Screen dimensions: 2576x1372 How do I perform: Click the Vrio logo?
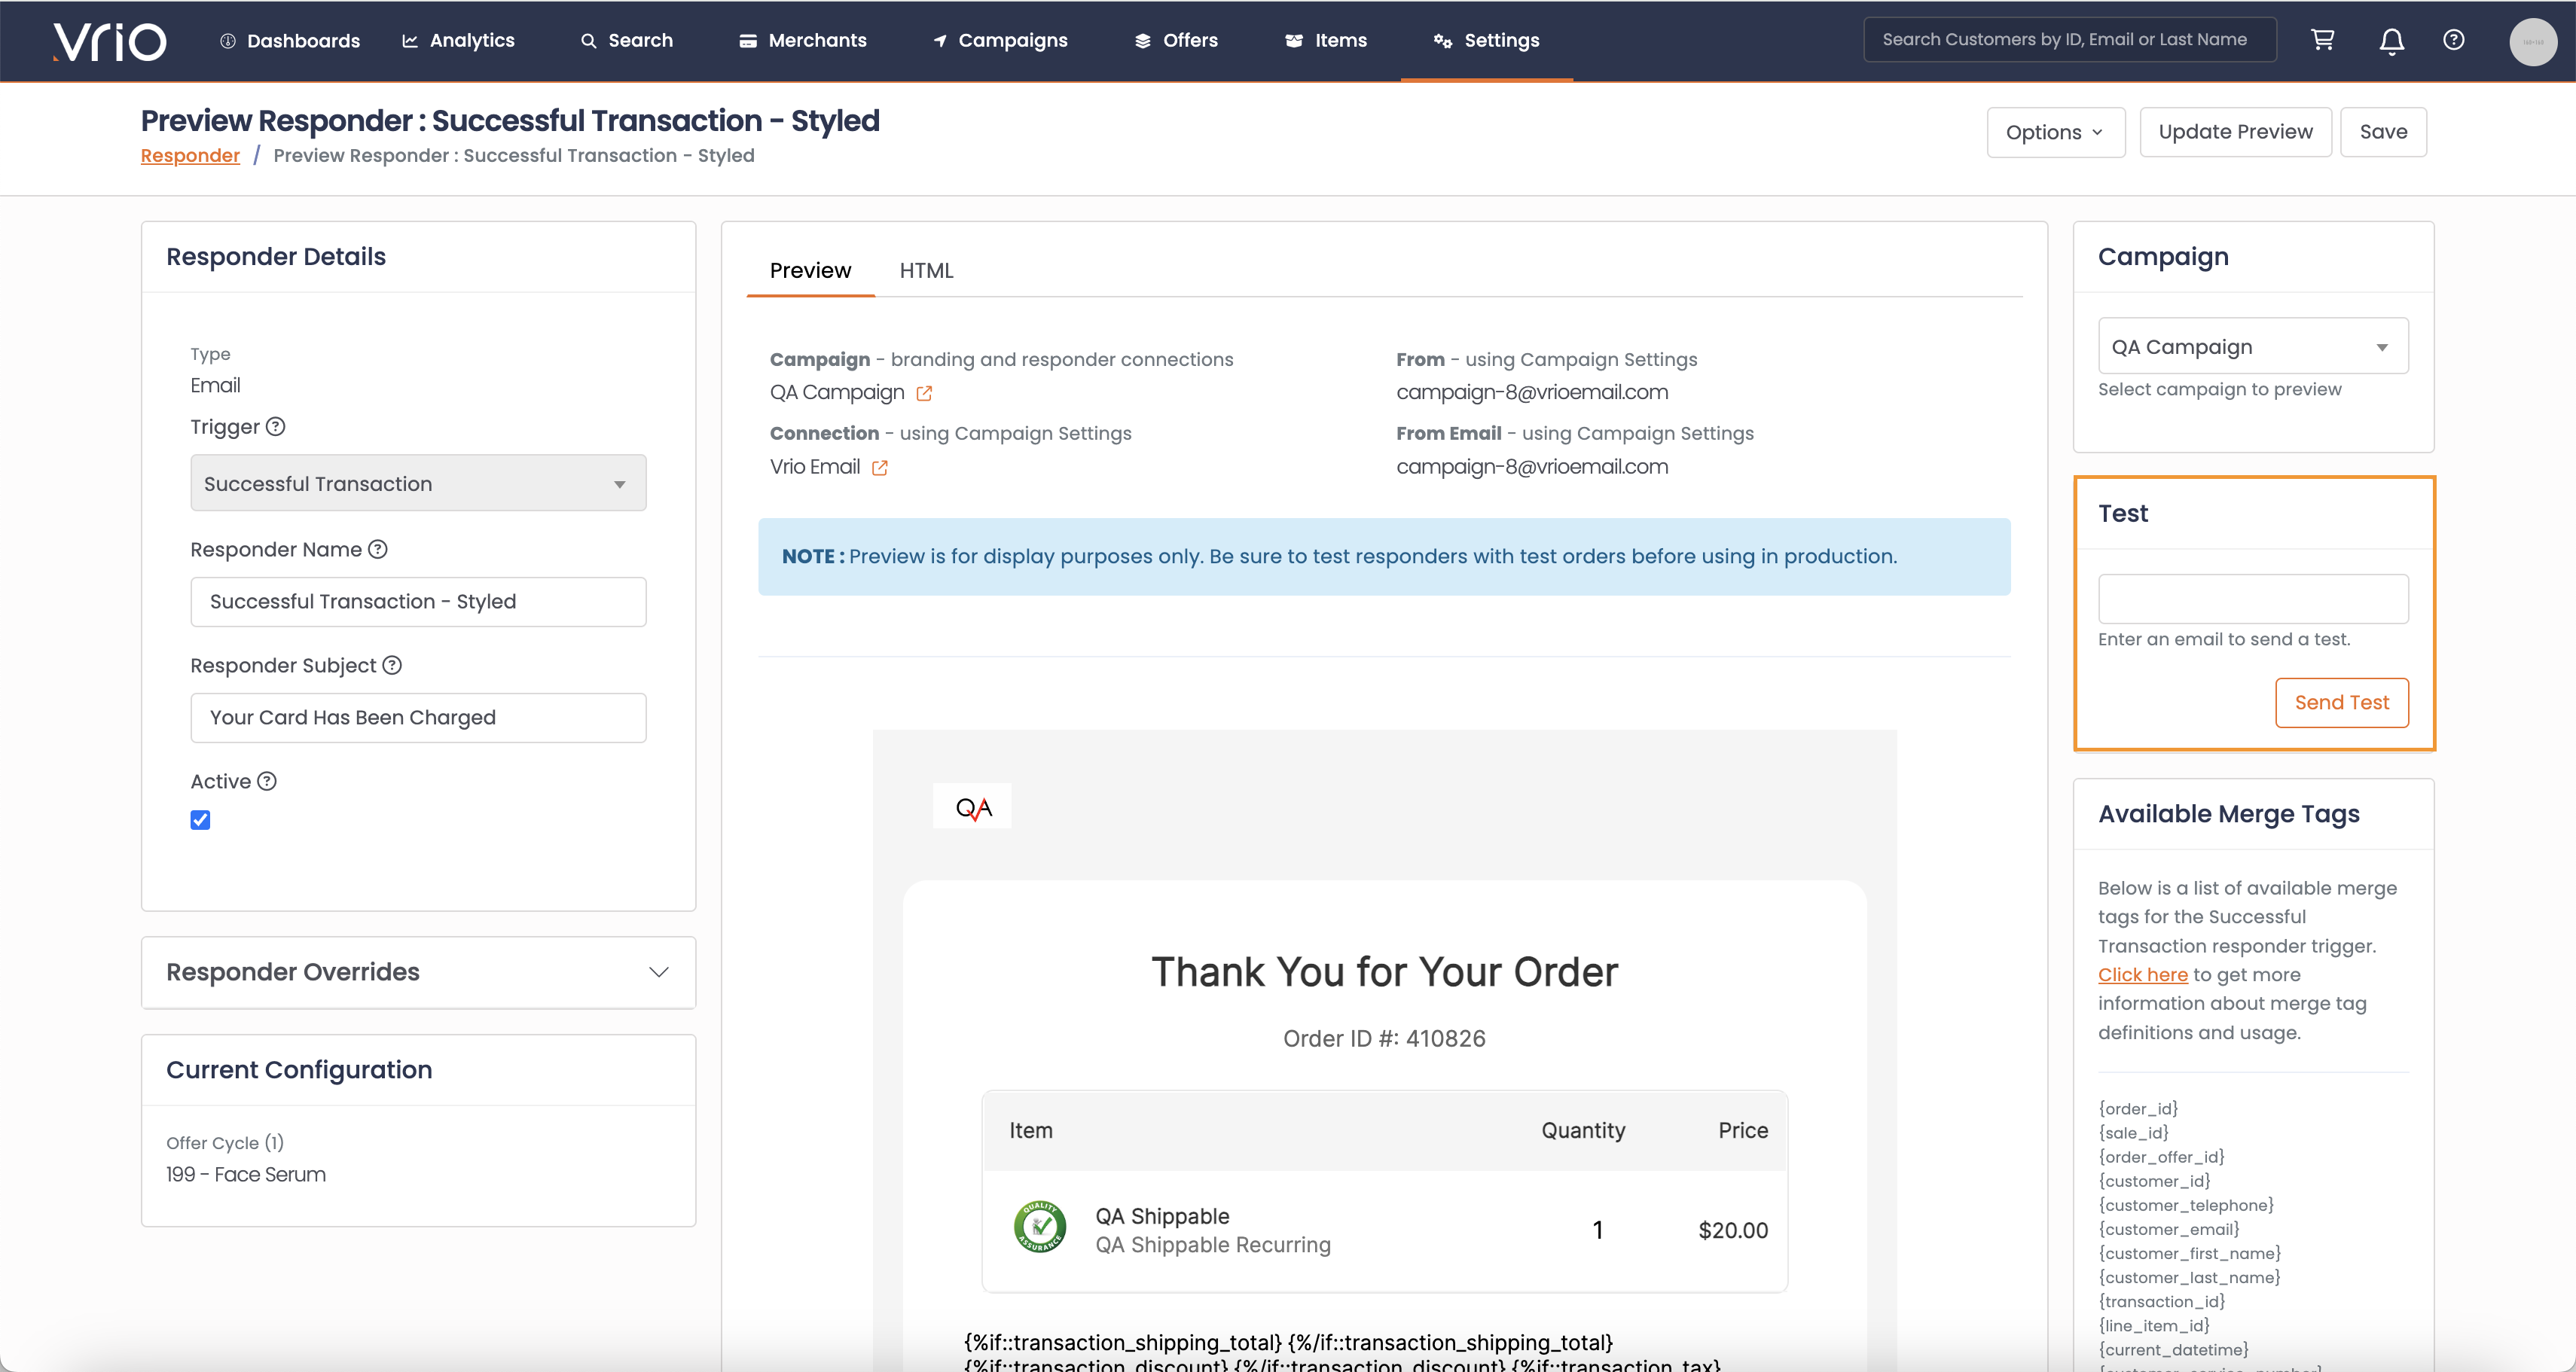pyautogui.click(x=110, y=41)
